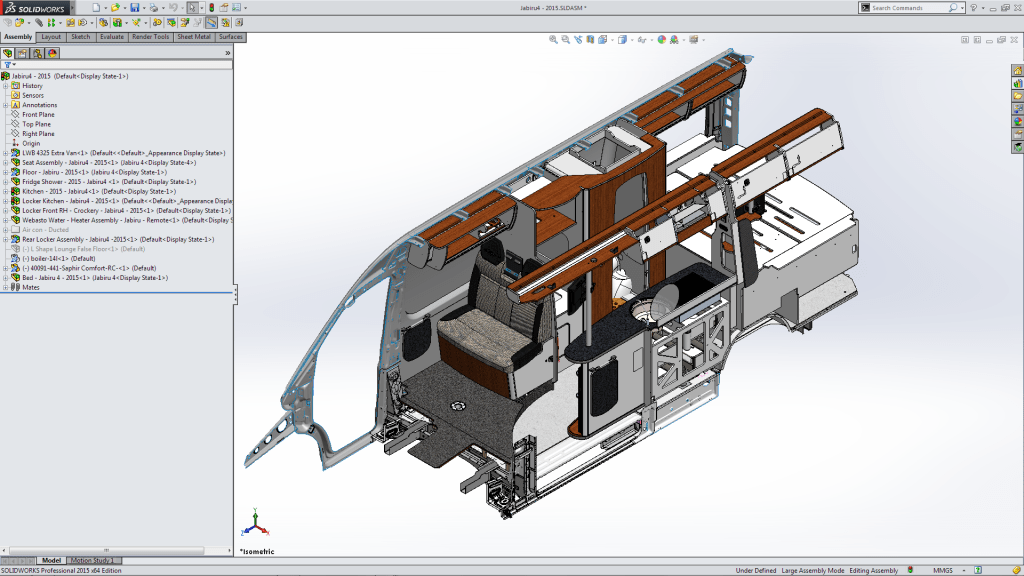Click the Save icon in the top toolbar
Screen dimensions: 1024x576
[x=134, y=8]
